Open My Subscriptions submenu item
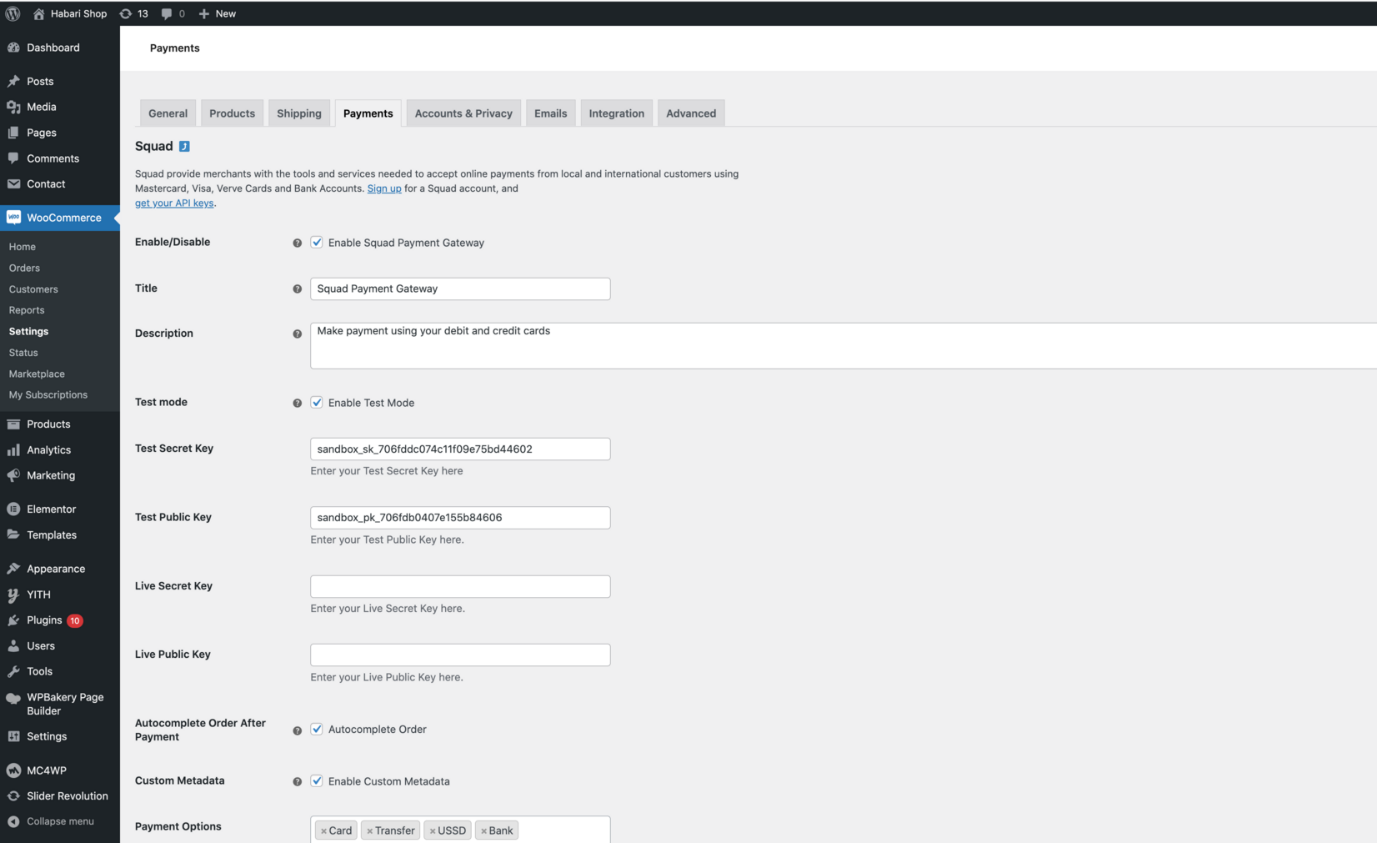 [48, 395]
